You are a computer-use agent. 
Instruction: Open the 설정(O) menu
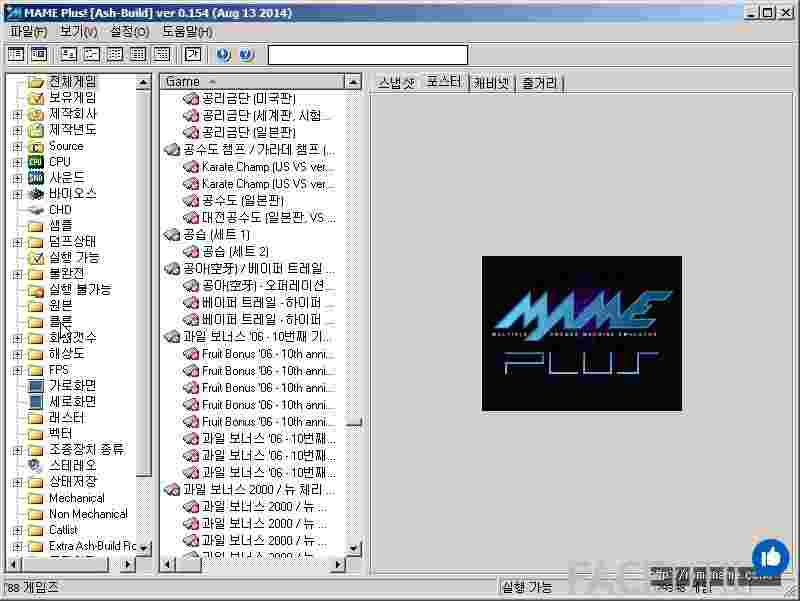130,32
